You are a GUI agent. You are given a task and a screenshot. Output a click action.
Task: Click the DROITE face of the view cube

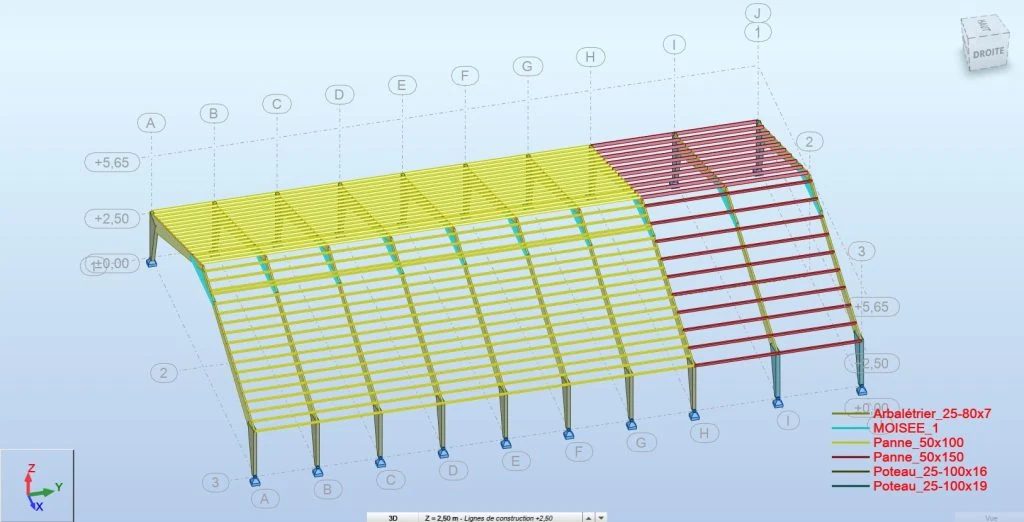click(x=988, y=52)
